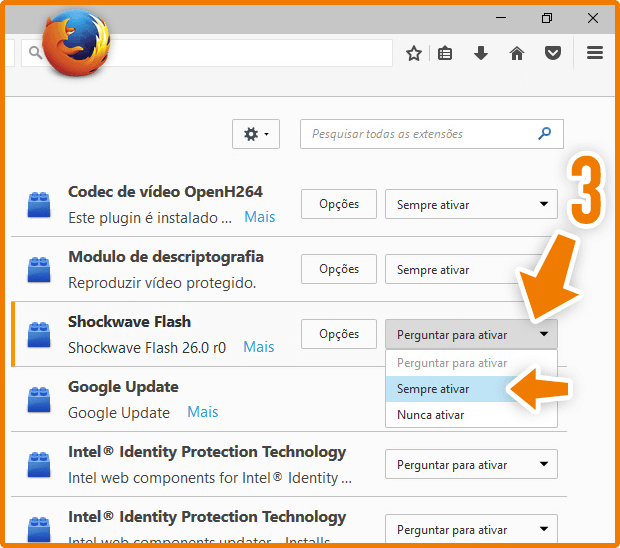Screen dimensions: 620x548
Task: Expand dropdown for first Intel Identity Protection Technology
Action: 471,464
